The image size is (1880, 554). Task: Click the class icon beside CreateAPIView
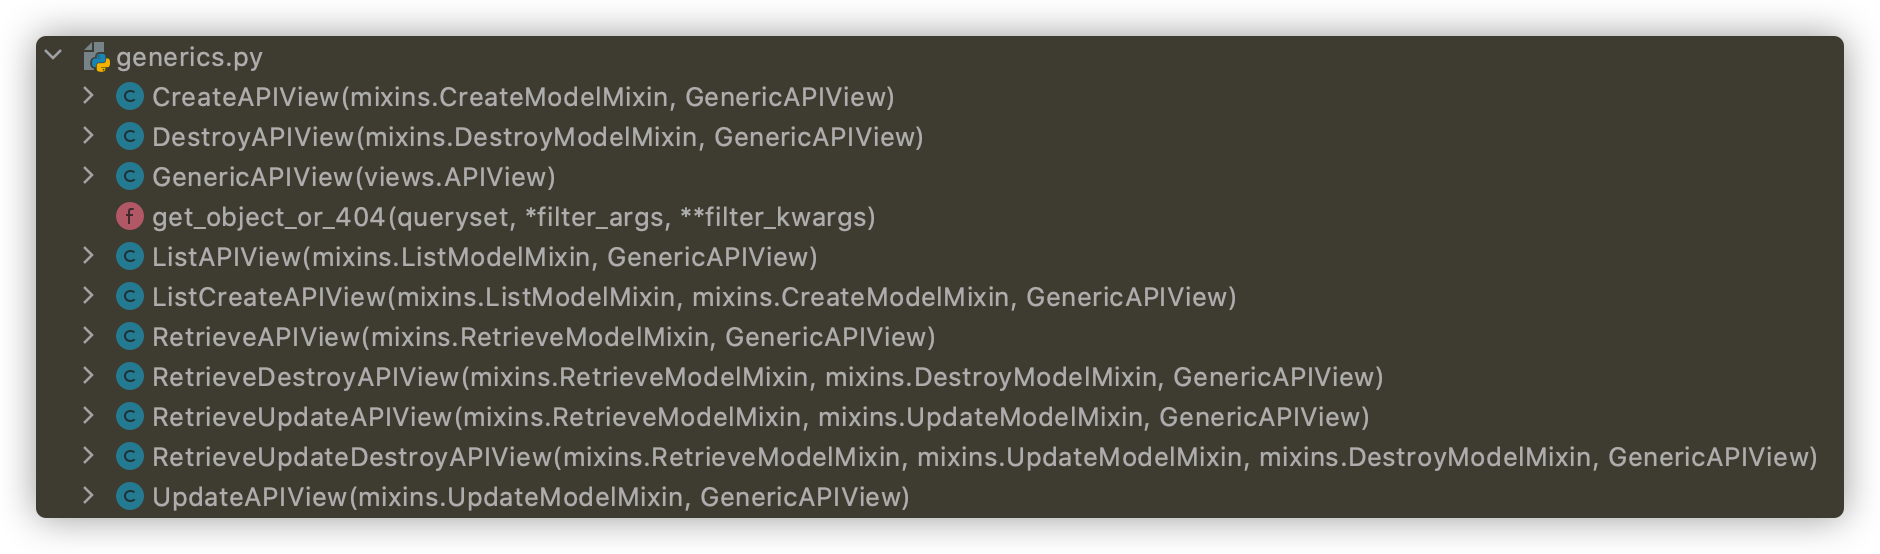130,97
